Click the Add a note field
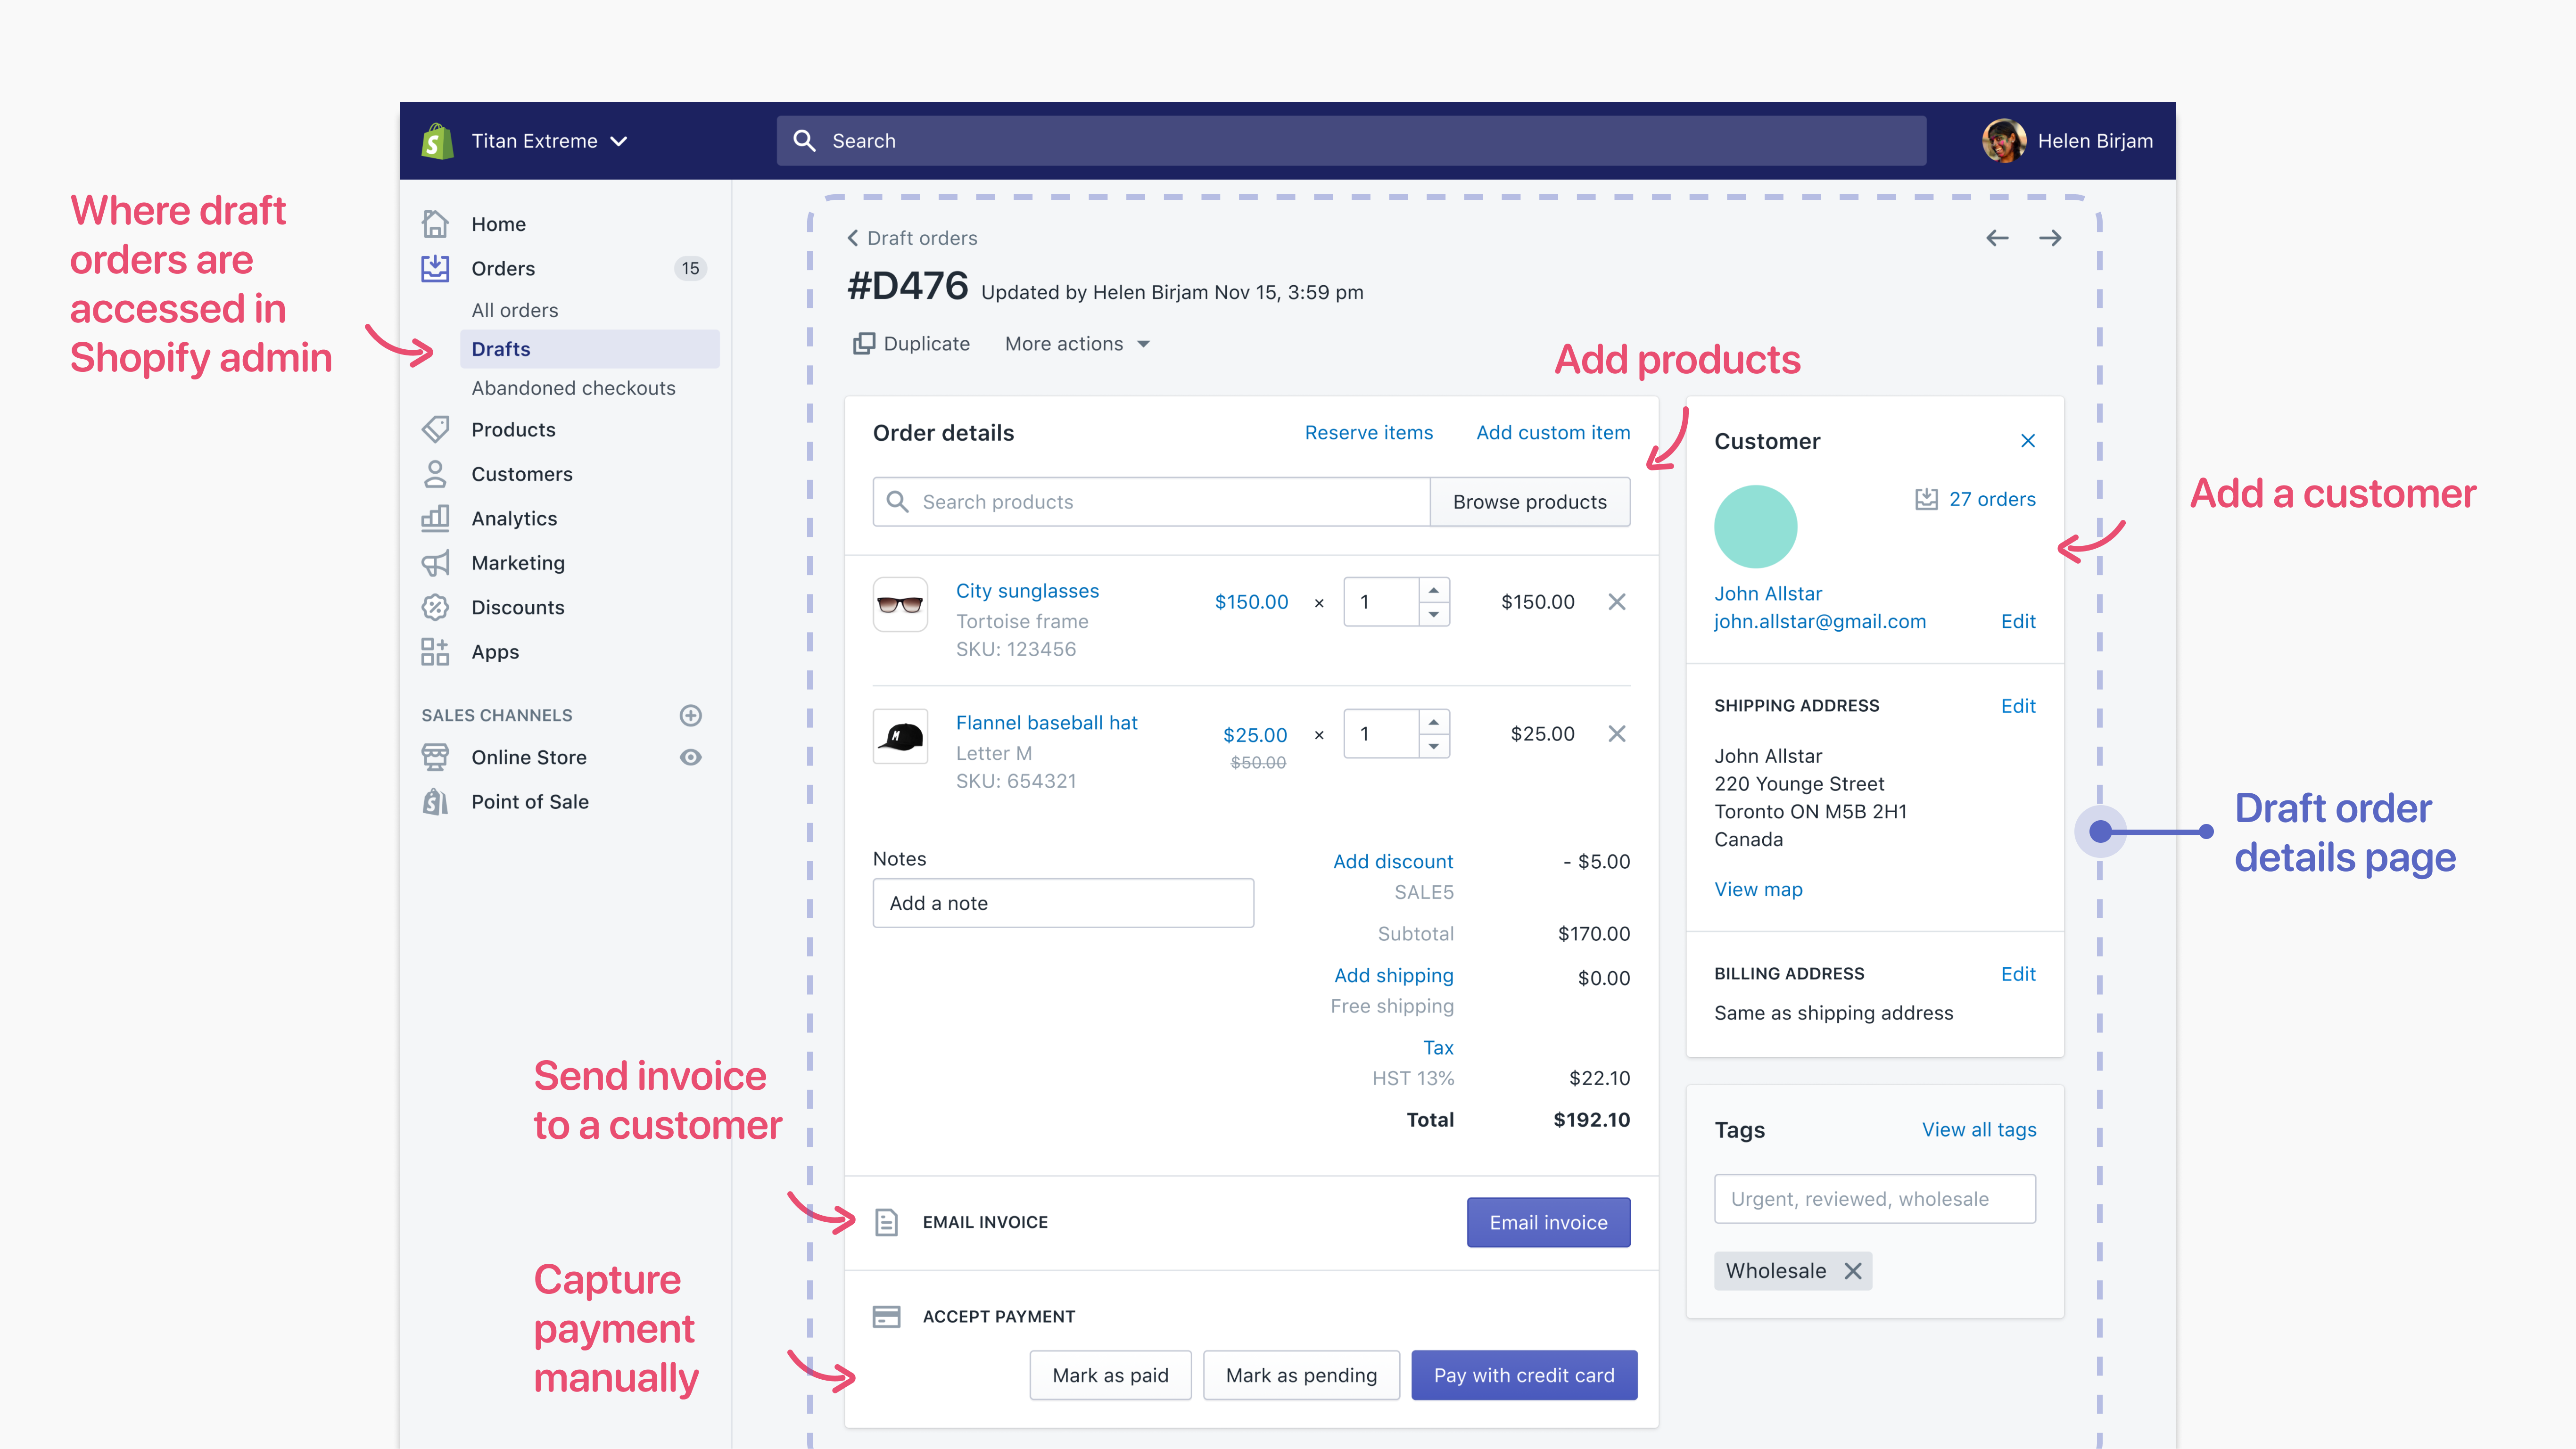This screenshot has width=2576, height=1449. [x=1063, y=903]
